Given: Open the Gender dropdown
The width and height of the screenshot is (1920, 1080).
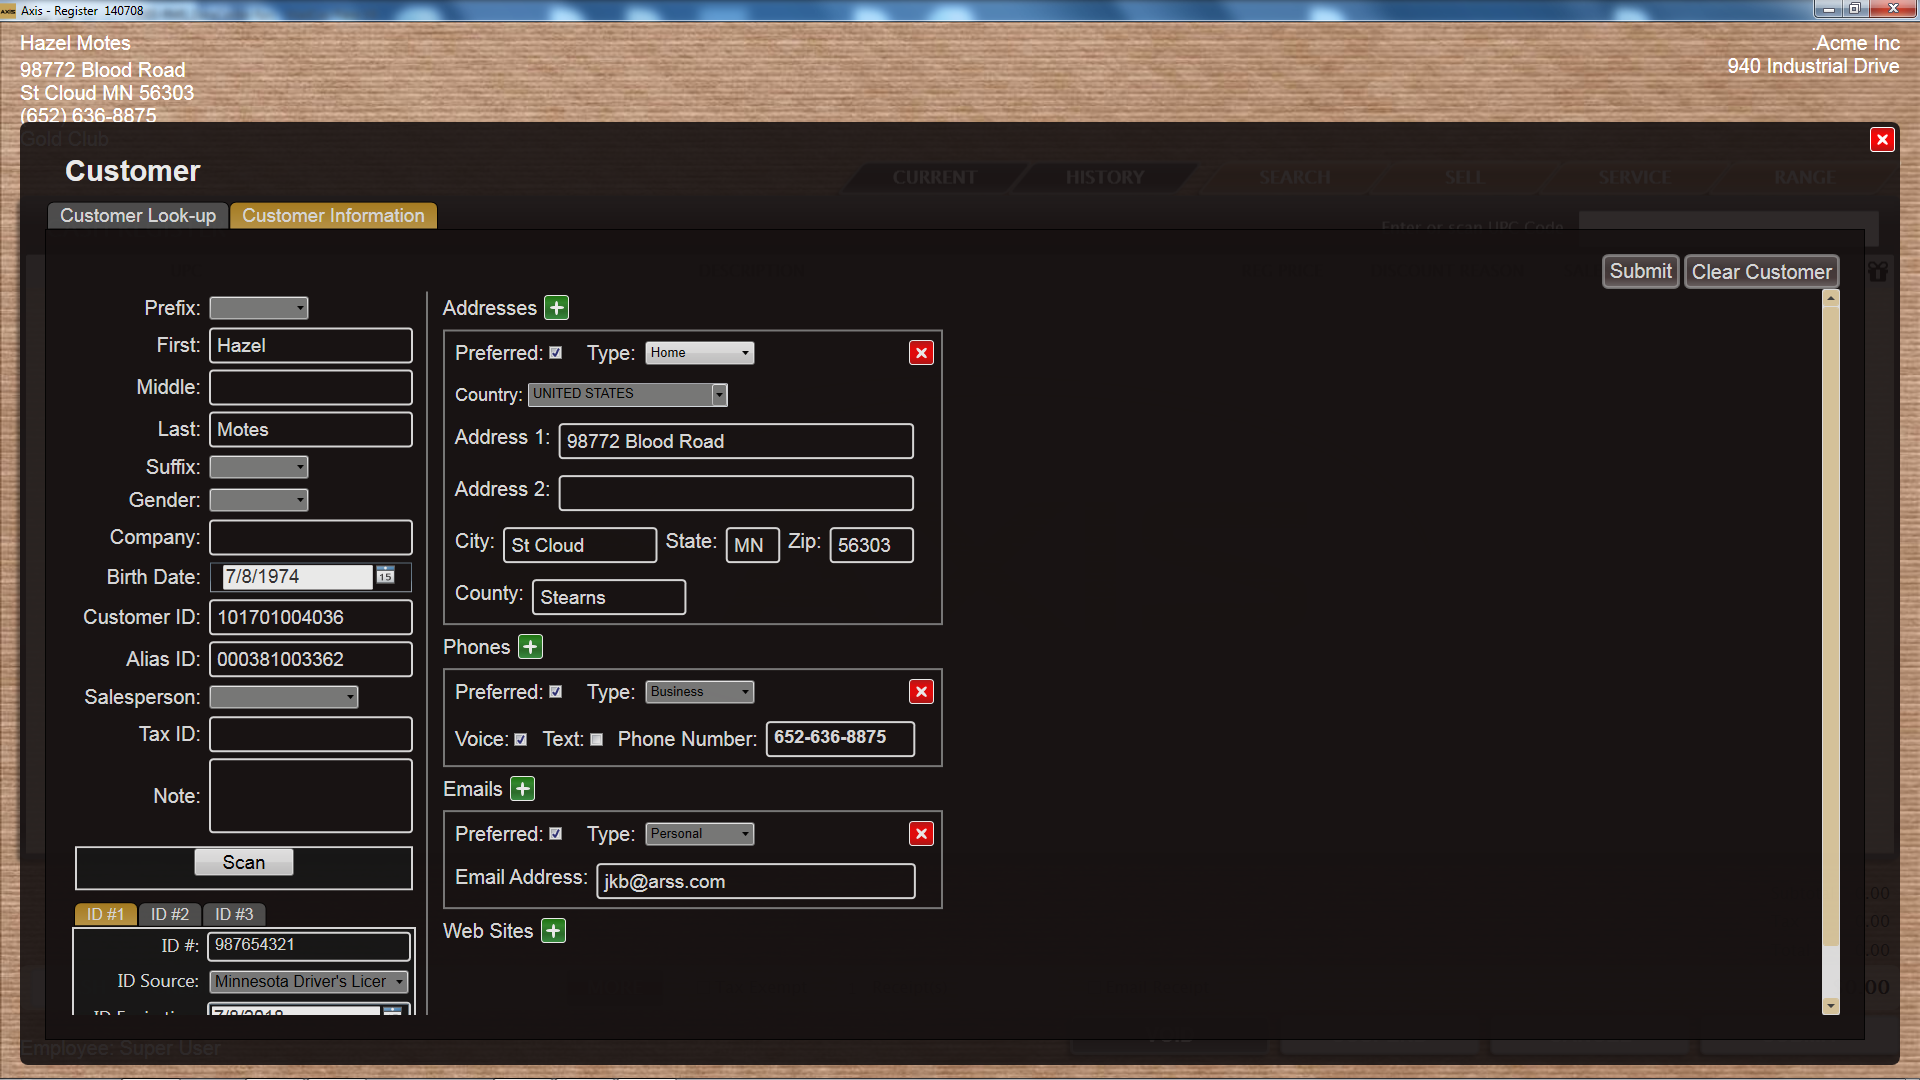Looking at the screenshot, I should coord(259,500).
